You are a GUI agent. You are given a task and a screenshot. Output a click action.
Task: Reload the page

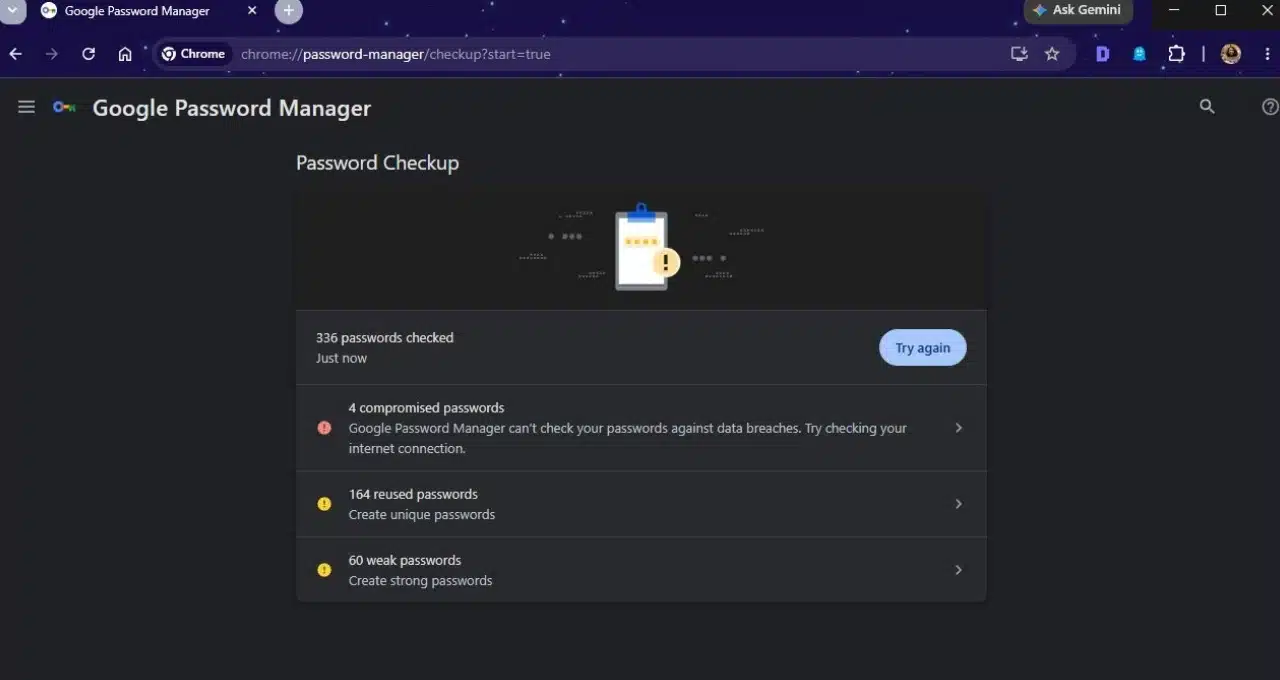[x=88, y=54]
